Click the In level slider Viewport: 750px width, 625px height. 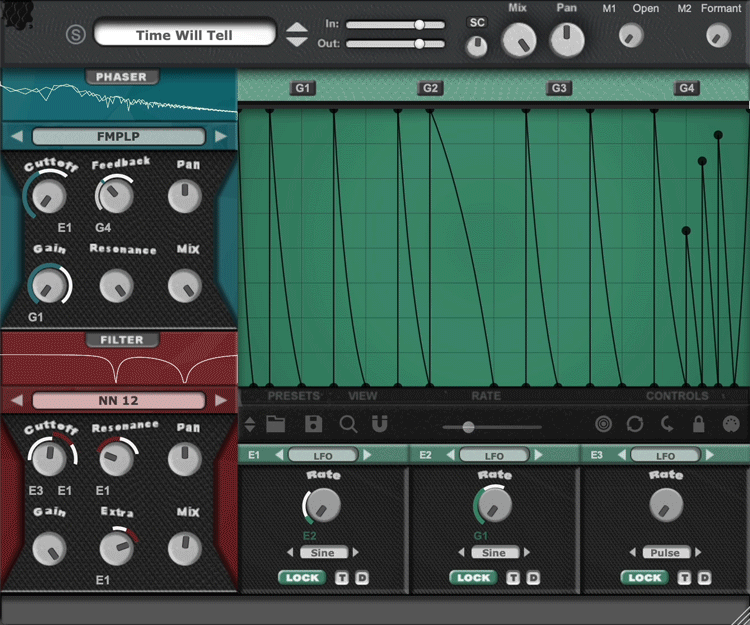tap(395, 24)
